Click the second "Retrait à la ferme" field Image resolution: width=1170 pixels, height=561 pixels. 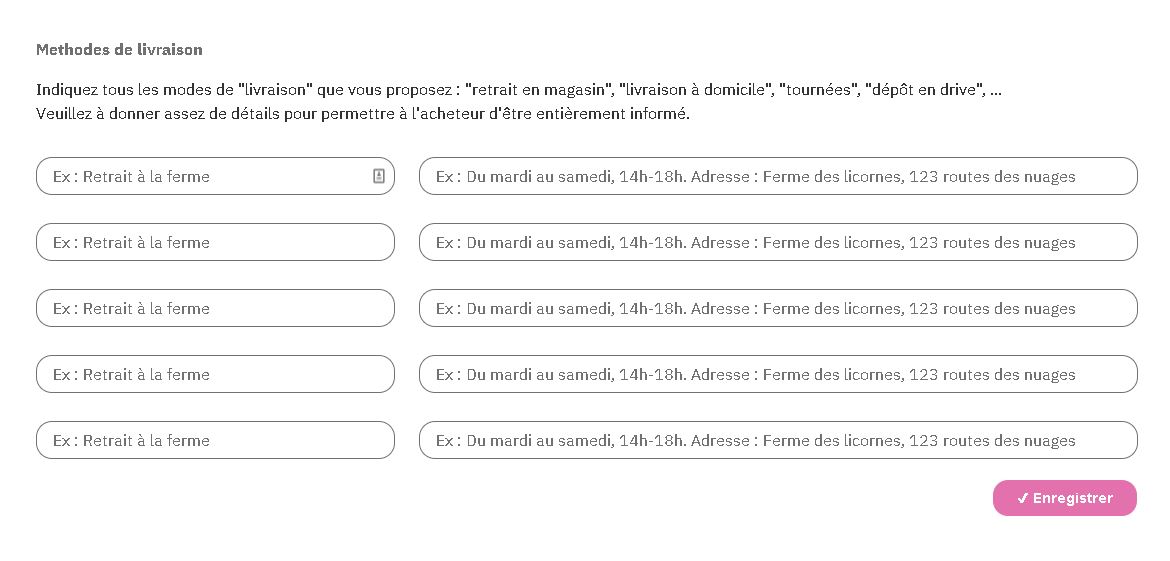point(215,242)
